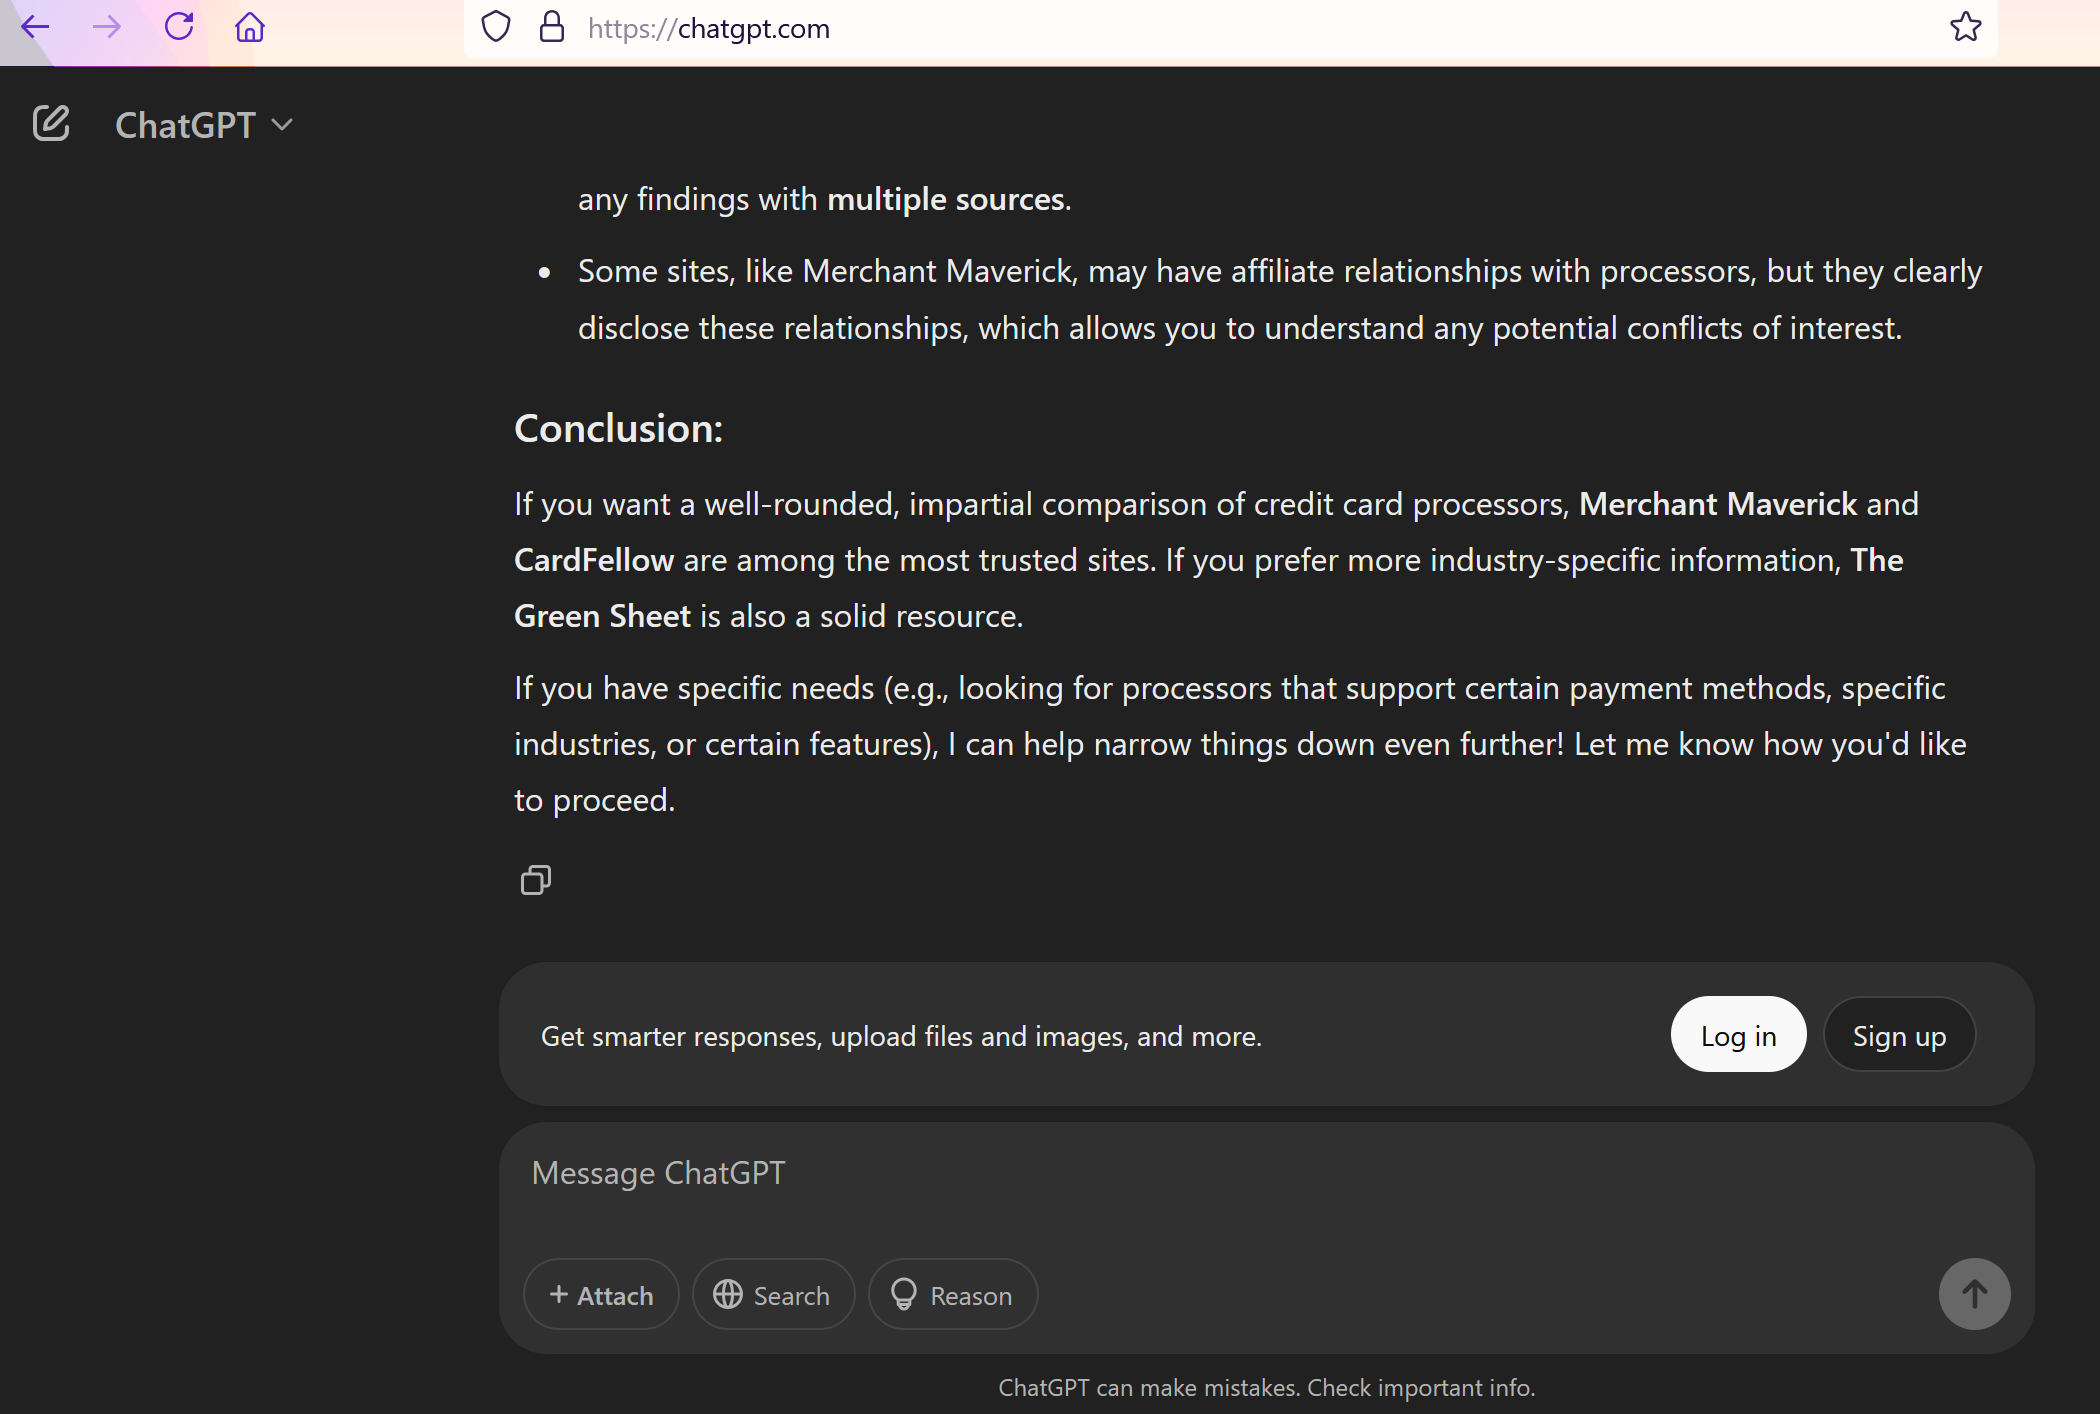Image resolution: width=2100 pixels, height=1414 pixels.
Task: Click the Sign up button
Action: point(1899,1035)
